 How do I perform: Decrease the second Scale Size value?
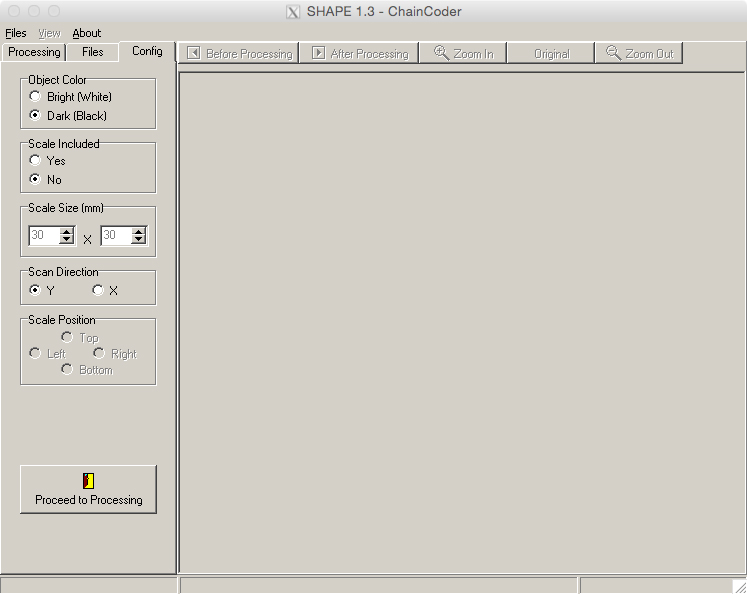click(x=139, y=240)
